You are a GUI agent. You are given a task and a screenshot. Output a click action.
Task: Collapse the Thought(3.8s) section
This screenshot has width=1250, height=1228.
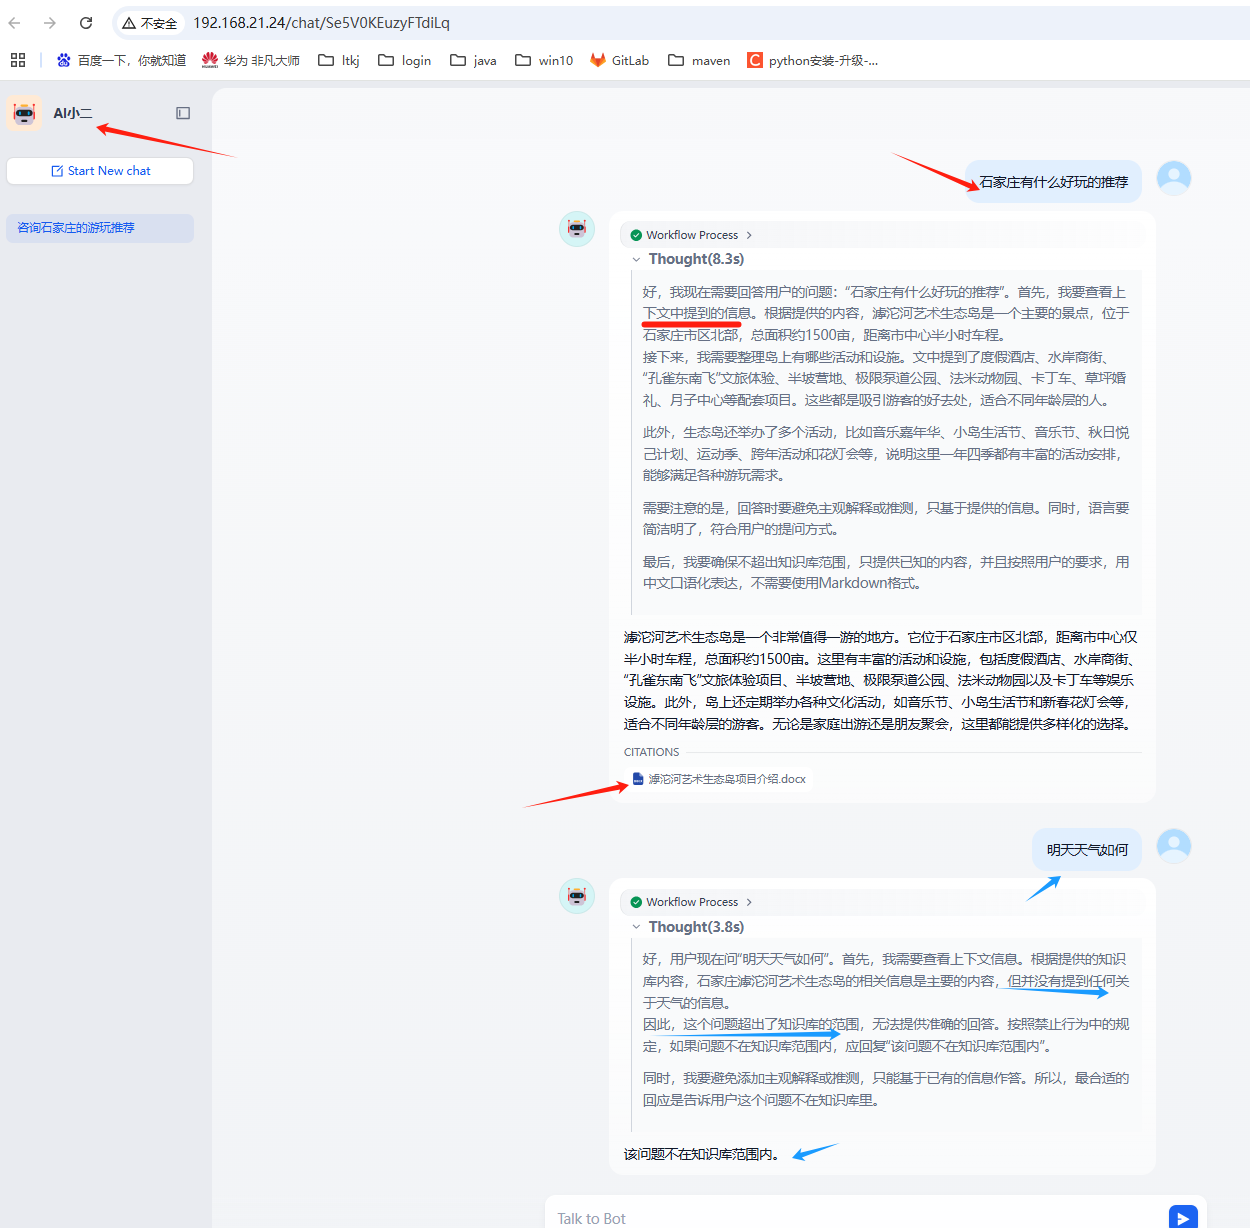(636, 927)
